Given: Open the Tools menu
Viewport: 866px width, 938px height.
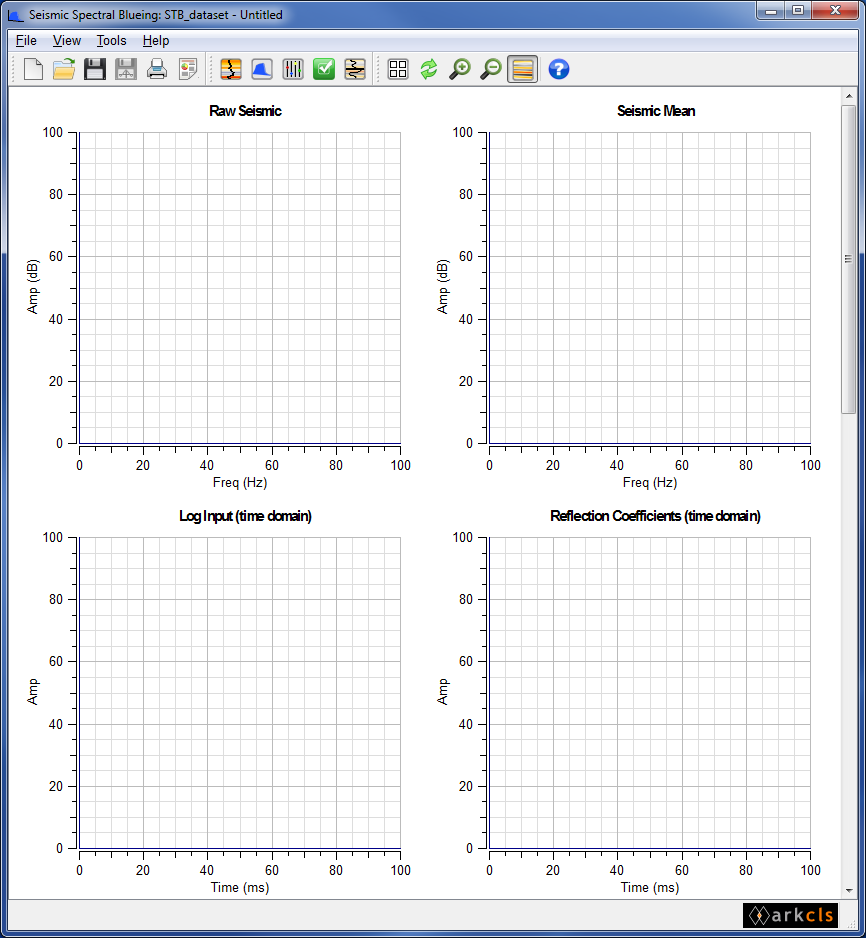Looking at the screenshot, I should (111, 41).
